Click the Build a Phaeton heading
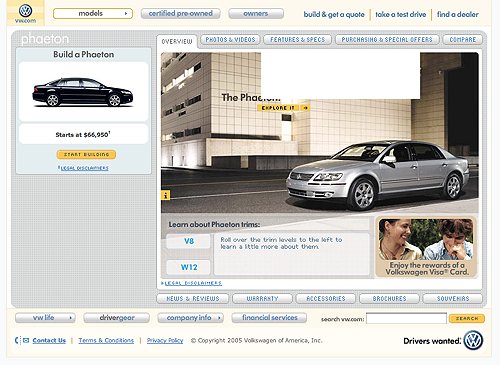500x365 pixels. [x=84, y=54]
